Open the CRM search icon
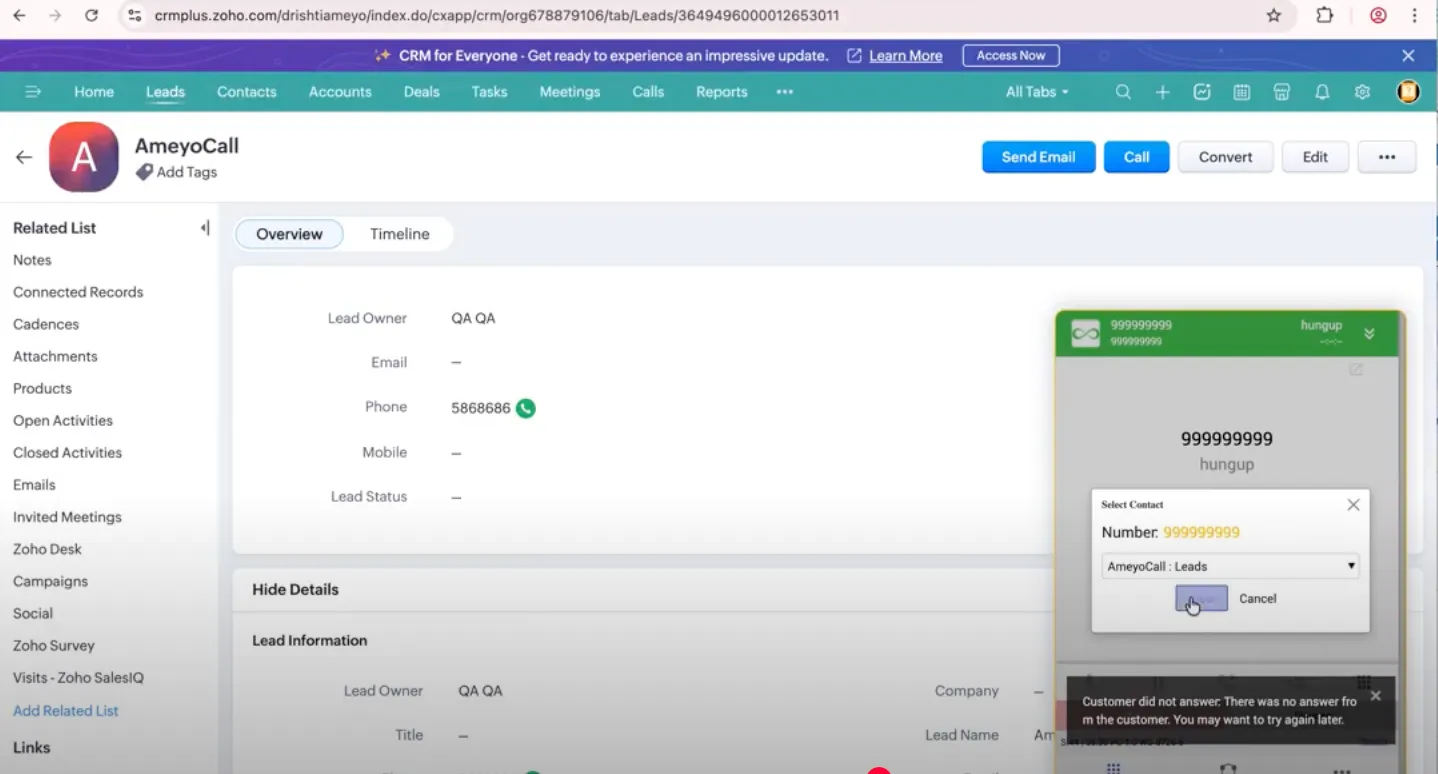 pyautogui.click(x=1123, y=92)
